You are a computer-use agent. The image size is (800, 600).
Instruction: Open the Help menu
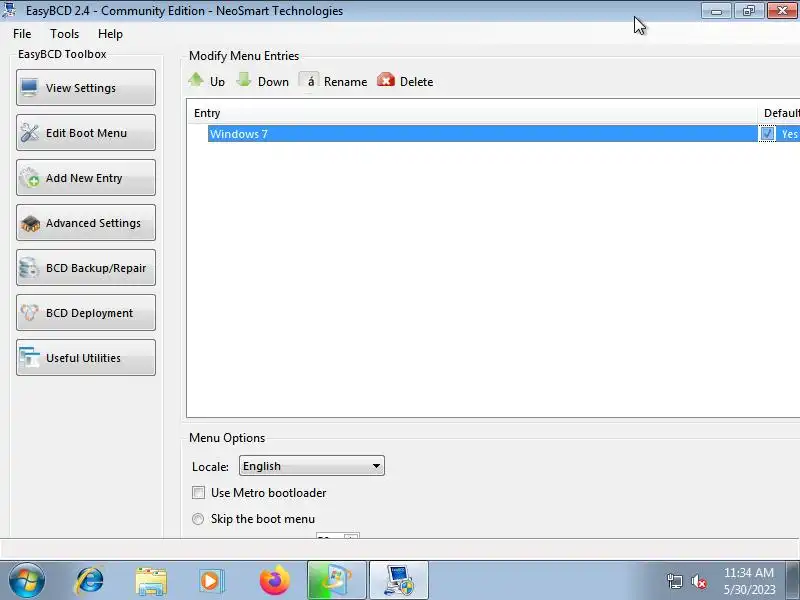pos(110,34)
